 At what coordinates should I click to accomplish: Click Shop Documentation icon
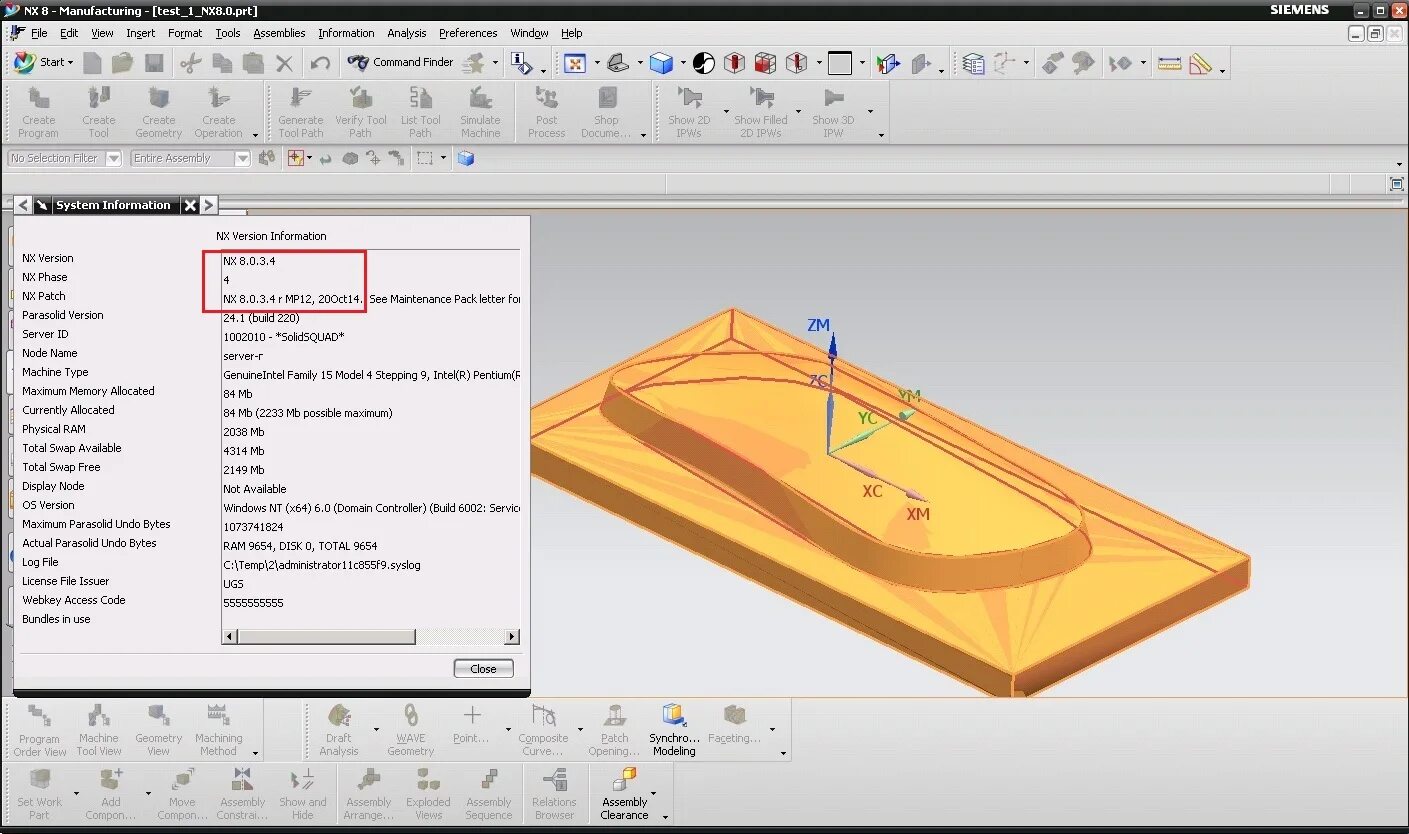[x=607, y=111]
